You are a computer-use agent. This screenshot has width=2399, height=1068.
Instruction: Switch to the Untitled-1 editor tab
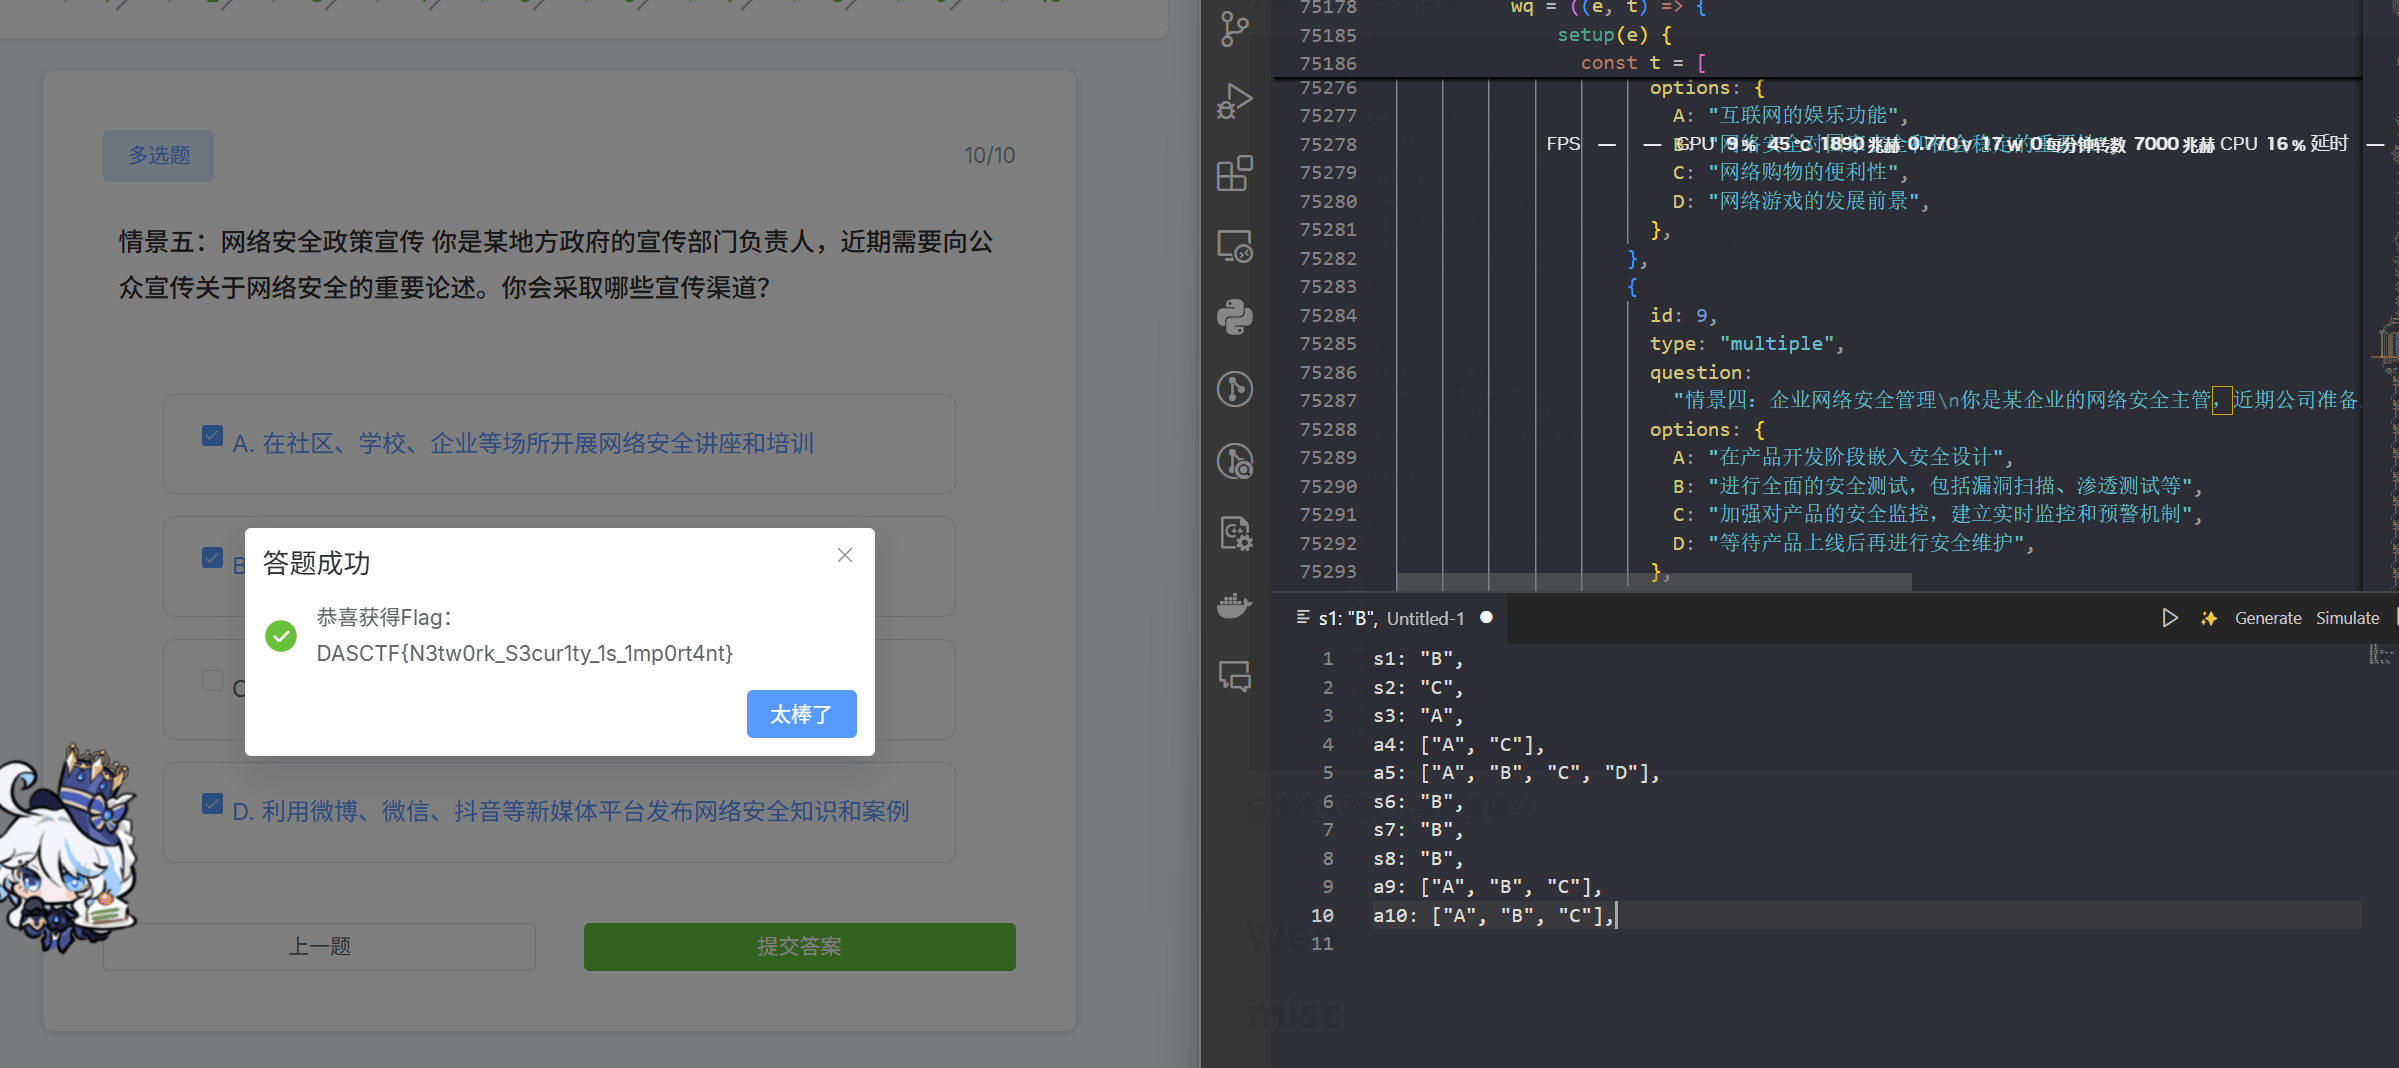[1390, 618]
